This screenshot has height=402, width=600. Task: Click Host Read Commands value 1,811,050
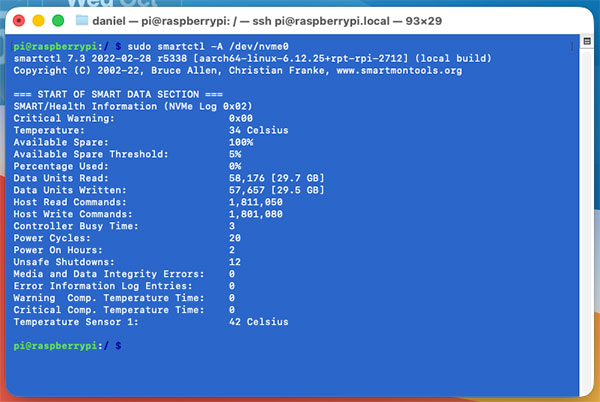(x=256, y=202)
